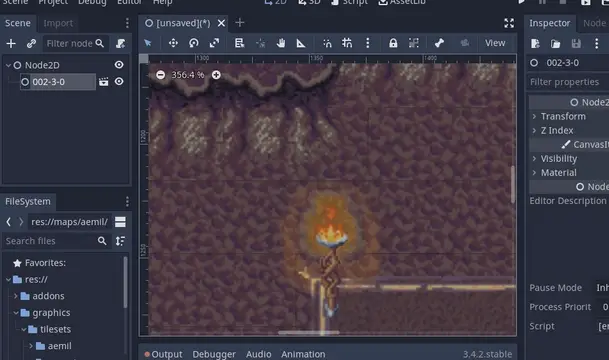The width and height of the screenshot is (609, 360).
Task: Focus the Filter nodes search field
Action: click(75, 43)
